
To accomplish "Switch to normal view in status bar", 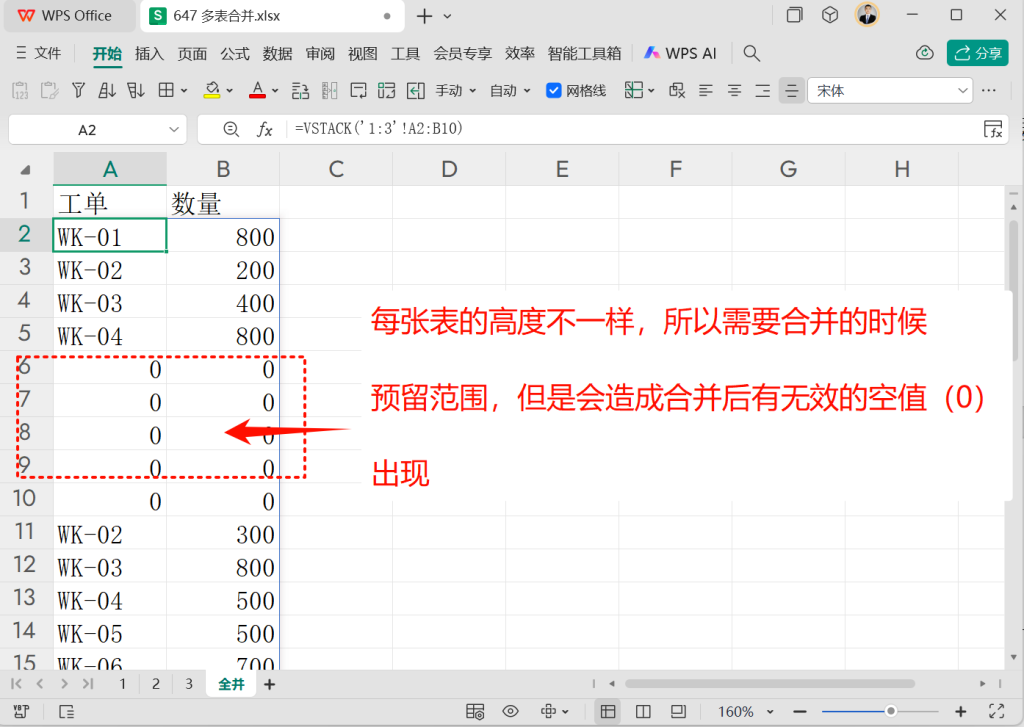I will 608,711.
